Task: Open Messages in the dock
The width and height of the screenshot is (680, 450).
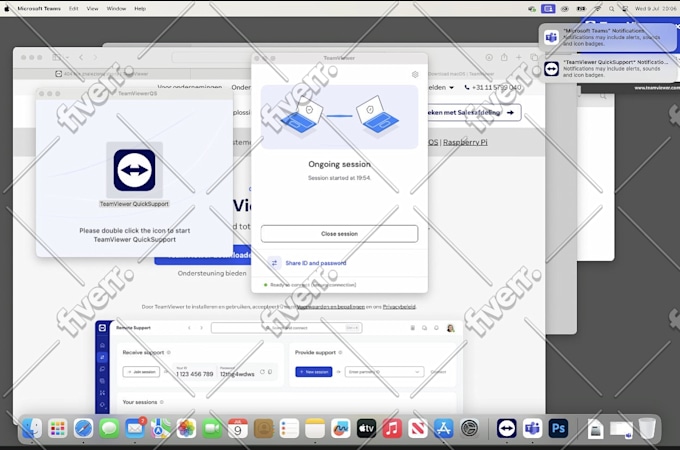Action: (x=109, y=429)
